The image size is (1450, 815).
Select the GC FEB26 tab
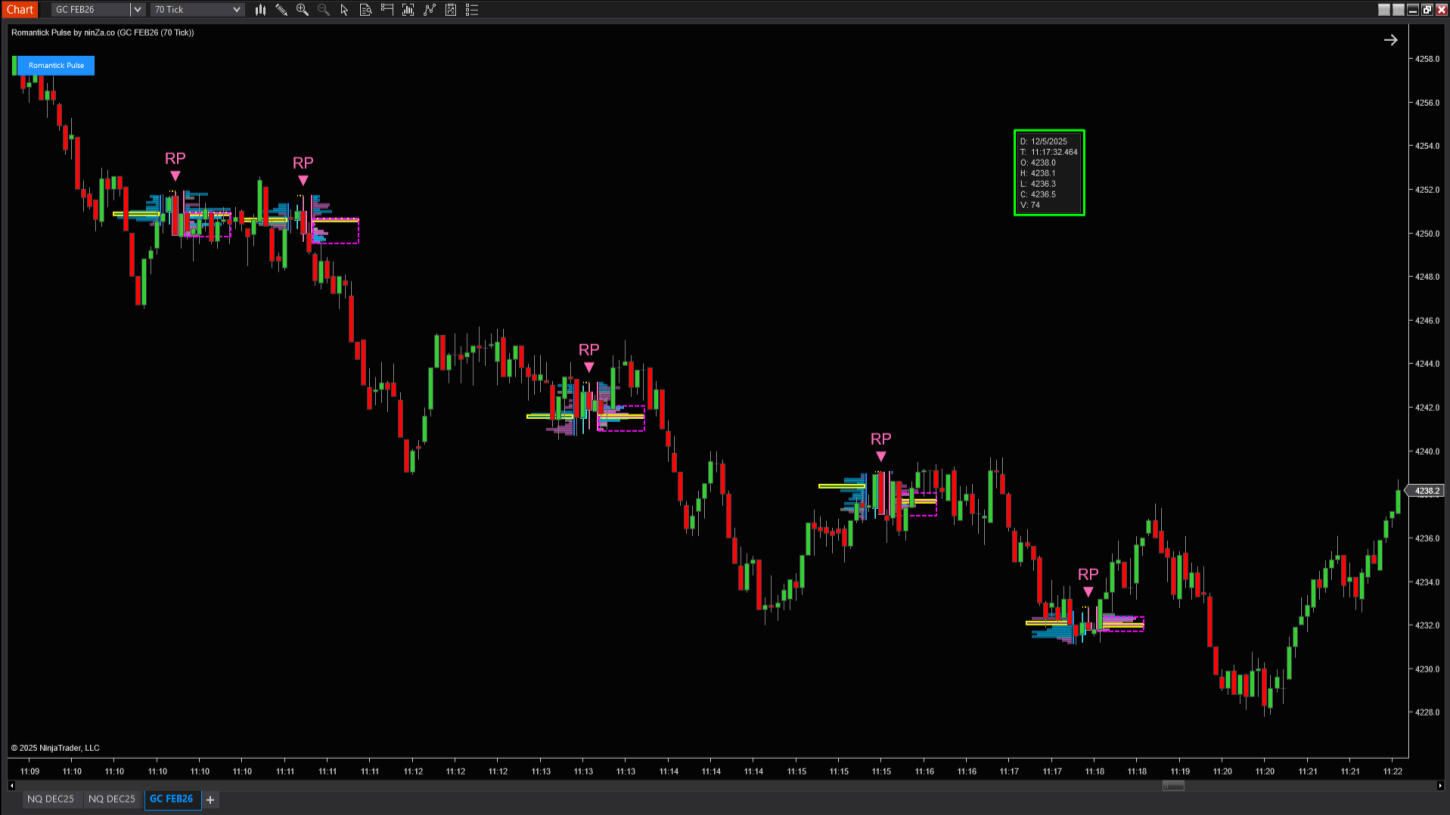click(x=171, y=799)
